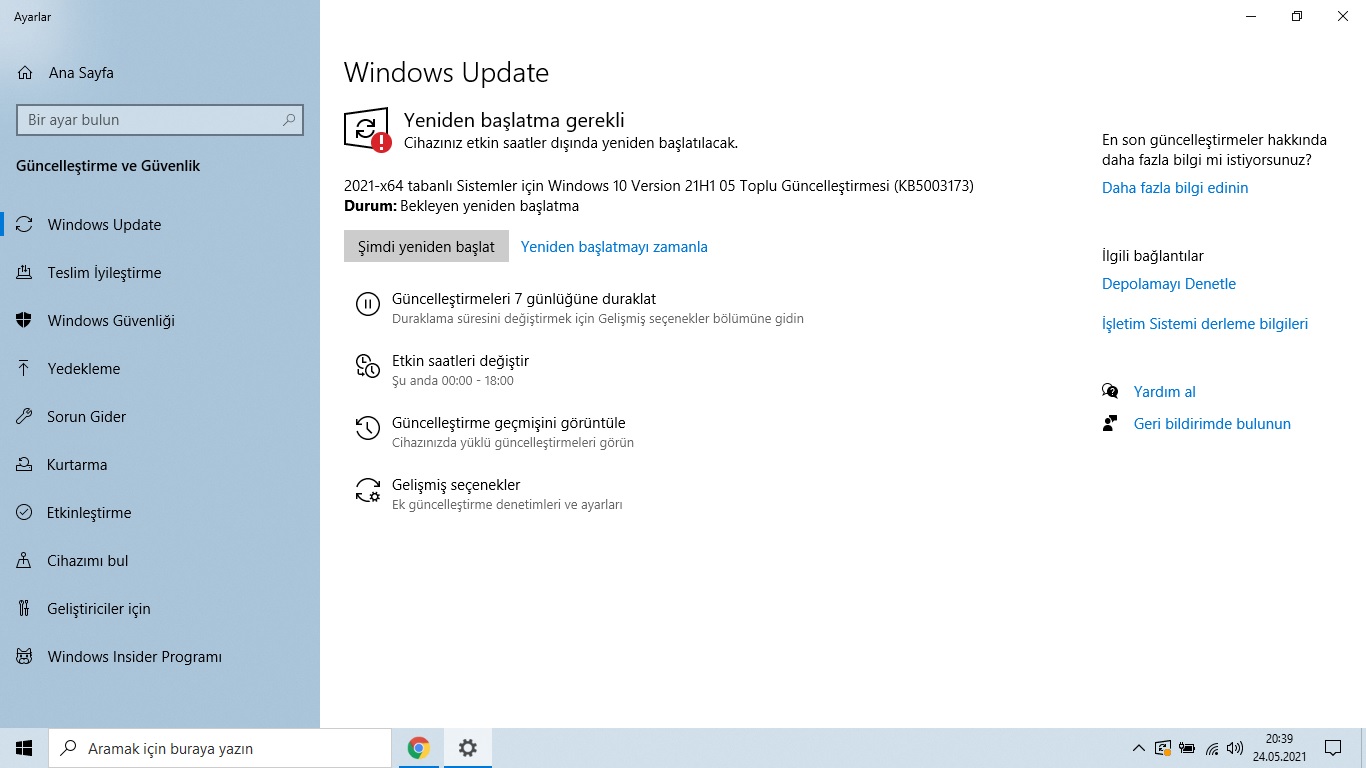Open the notification action center
Image resolution: width=1366 pixels, height=768 pixels.
coord(1333,748)
